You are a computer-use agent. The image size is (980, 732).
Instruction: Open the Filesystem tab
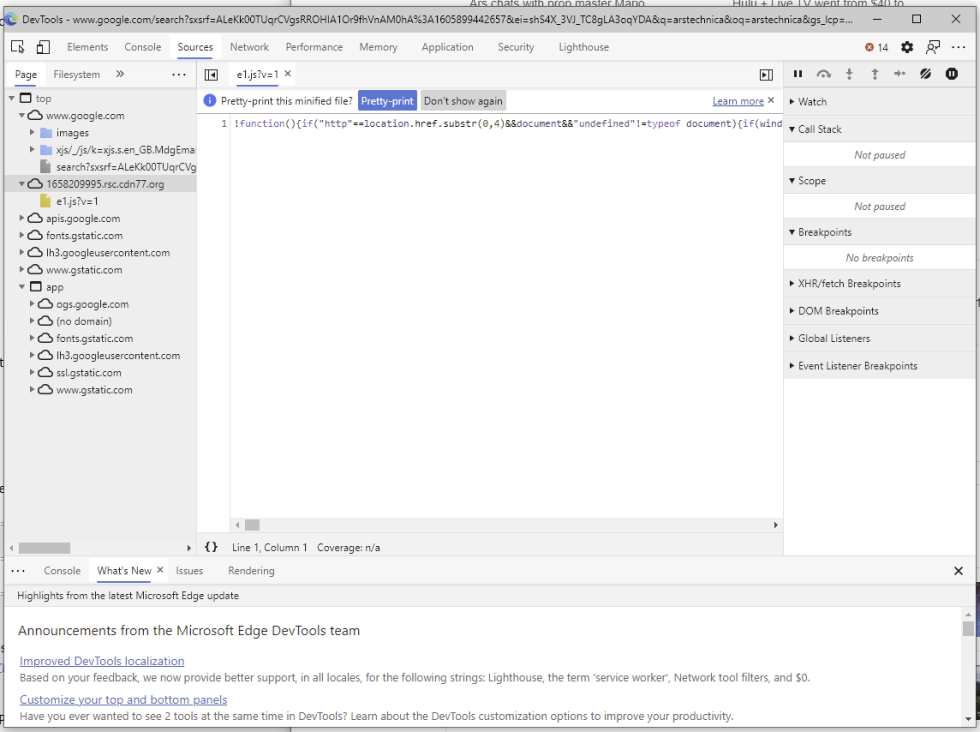click(76, 74)
